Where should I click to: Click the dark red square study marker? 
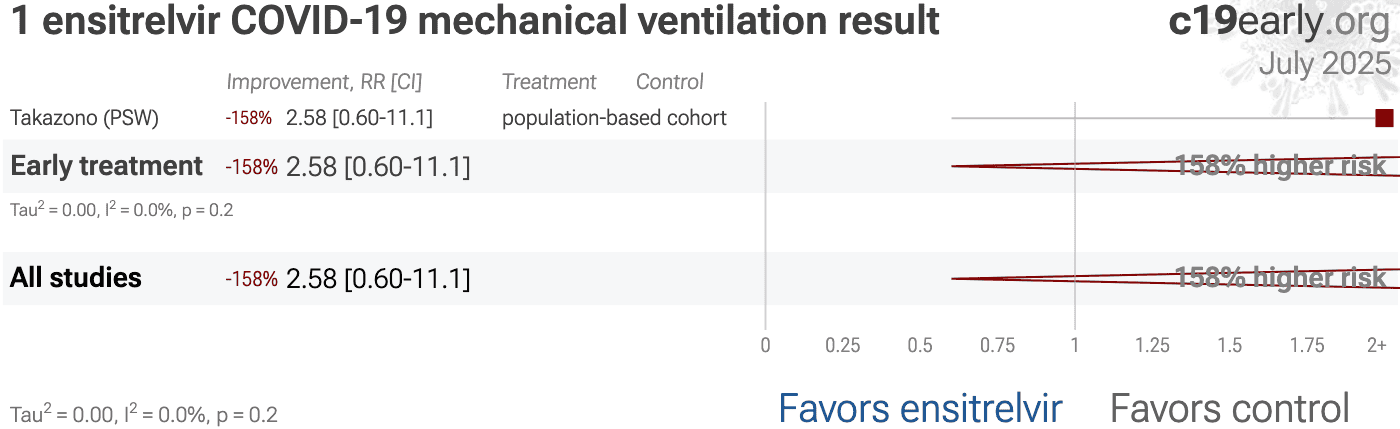click(x=1384, y=118)
